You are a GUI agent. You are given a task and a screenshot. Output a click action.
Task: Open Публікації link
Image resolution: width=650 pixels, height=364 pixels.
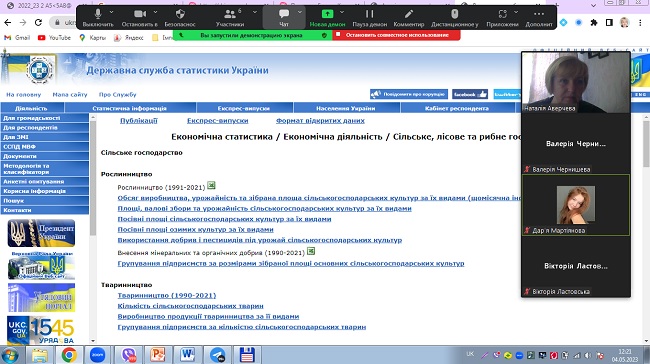coord(139,121)
